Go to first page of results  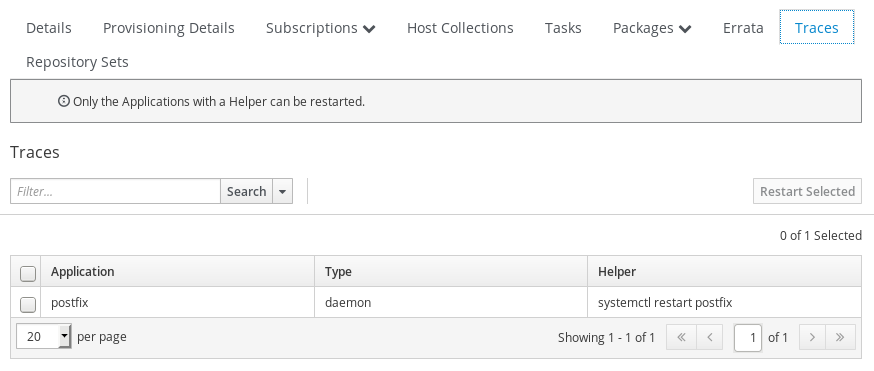pyautogui.click(x=681, y=338)
